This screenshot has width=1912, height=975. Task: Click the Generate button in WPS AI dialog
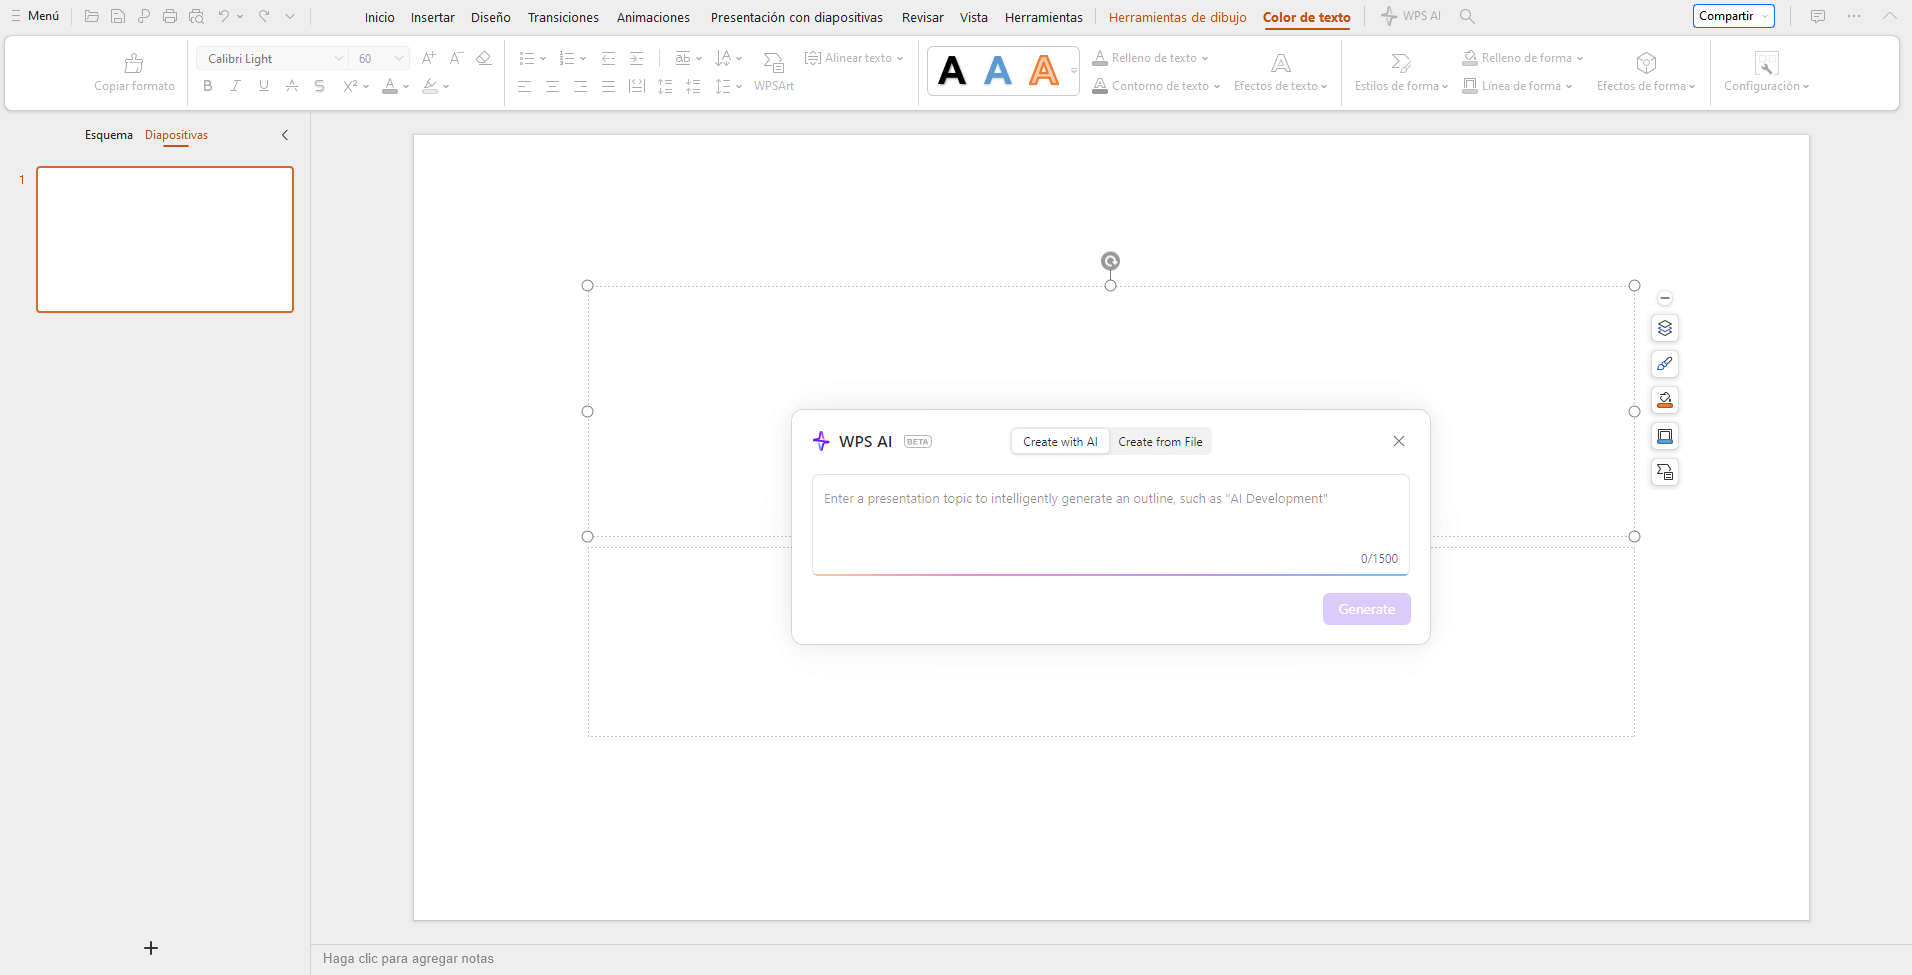pyautogui.click(x=1366, y=609)
